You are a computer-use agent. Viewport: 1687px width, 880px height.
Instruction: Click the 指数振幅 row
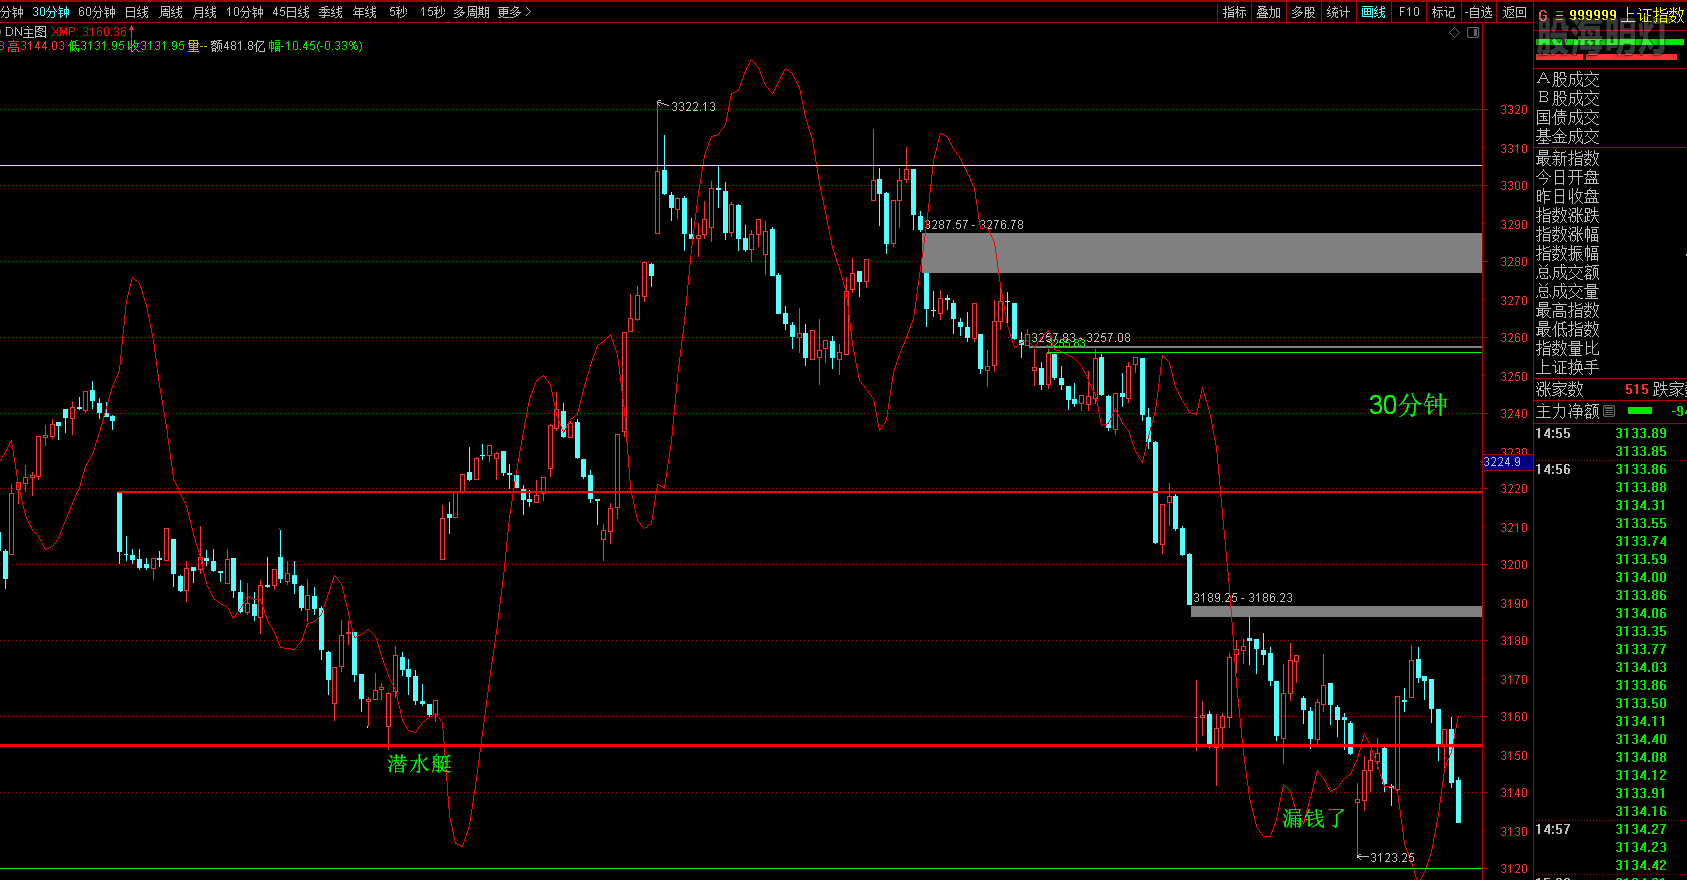(1610, 253)
